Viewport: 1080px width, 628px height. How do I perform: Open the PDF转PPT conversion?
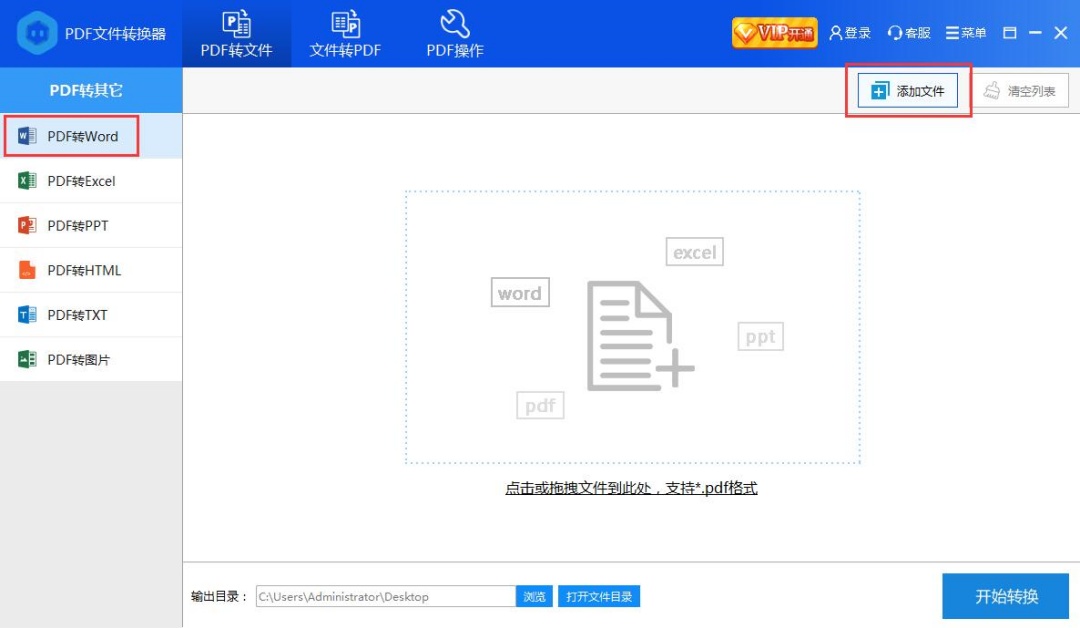[x=91, y=226]
